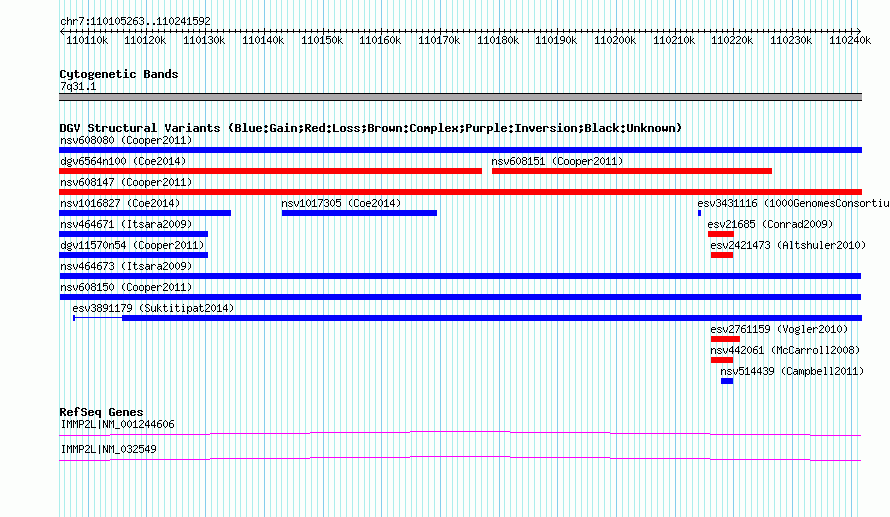Image resolution: width=890 pixels, height=517 pixels.
Task: Open the nsv464673 (Itsara2009) blue bar
Action: pyautogui.click(x=460, y=276)
